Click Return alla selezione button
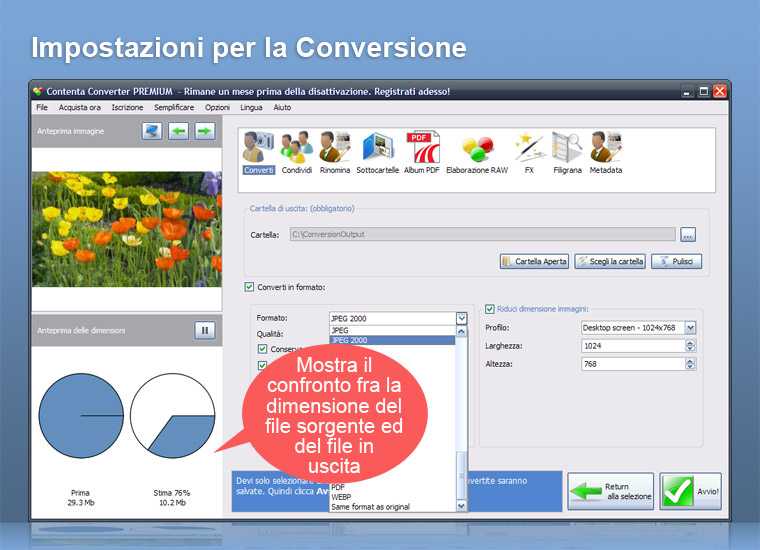 611,491
